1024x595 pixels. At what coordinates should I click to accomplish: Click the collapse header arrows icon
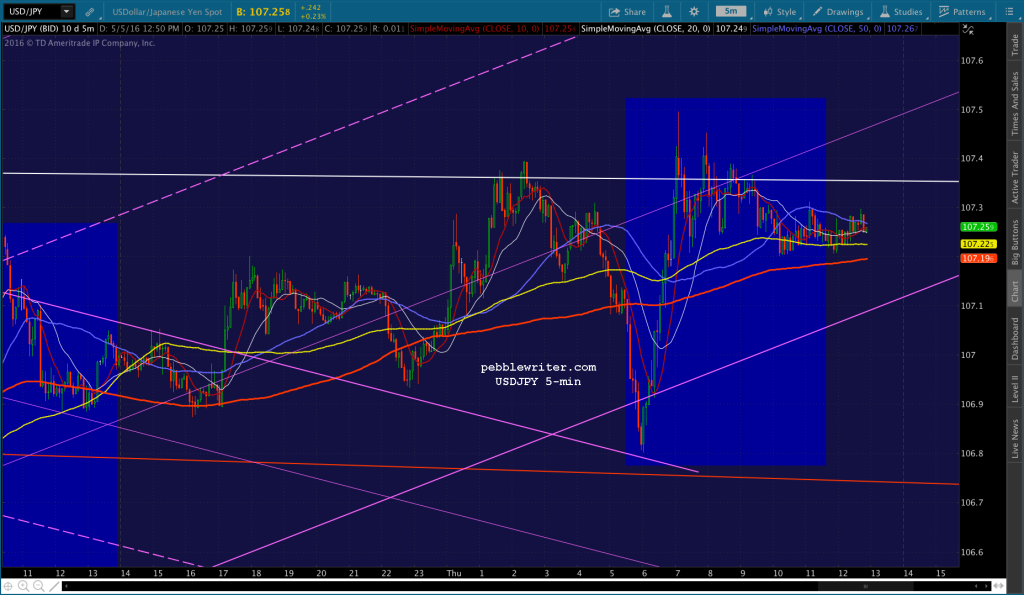[968, 29]
